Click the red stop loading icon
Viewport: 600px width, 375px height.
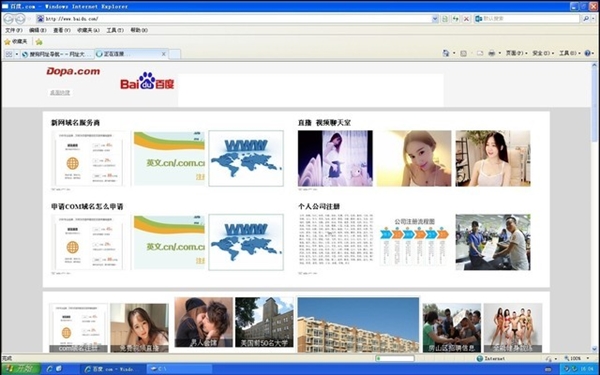(x=466, y=19)
